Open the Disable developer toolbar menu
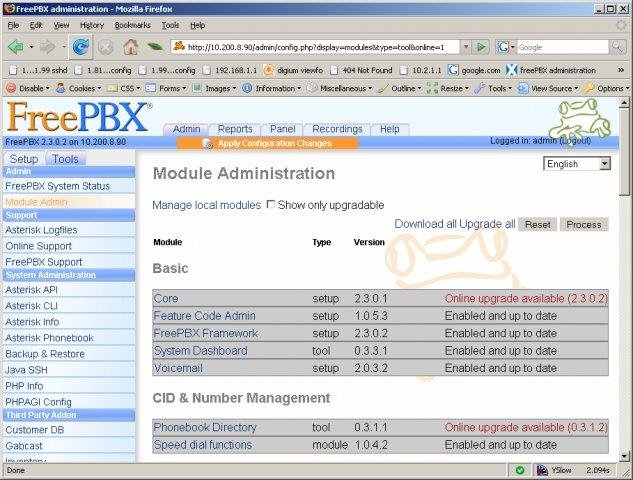 point(28,88)
